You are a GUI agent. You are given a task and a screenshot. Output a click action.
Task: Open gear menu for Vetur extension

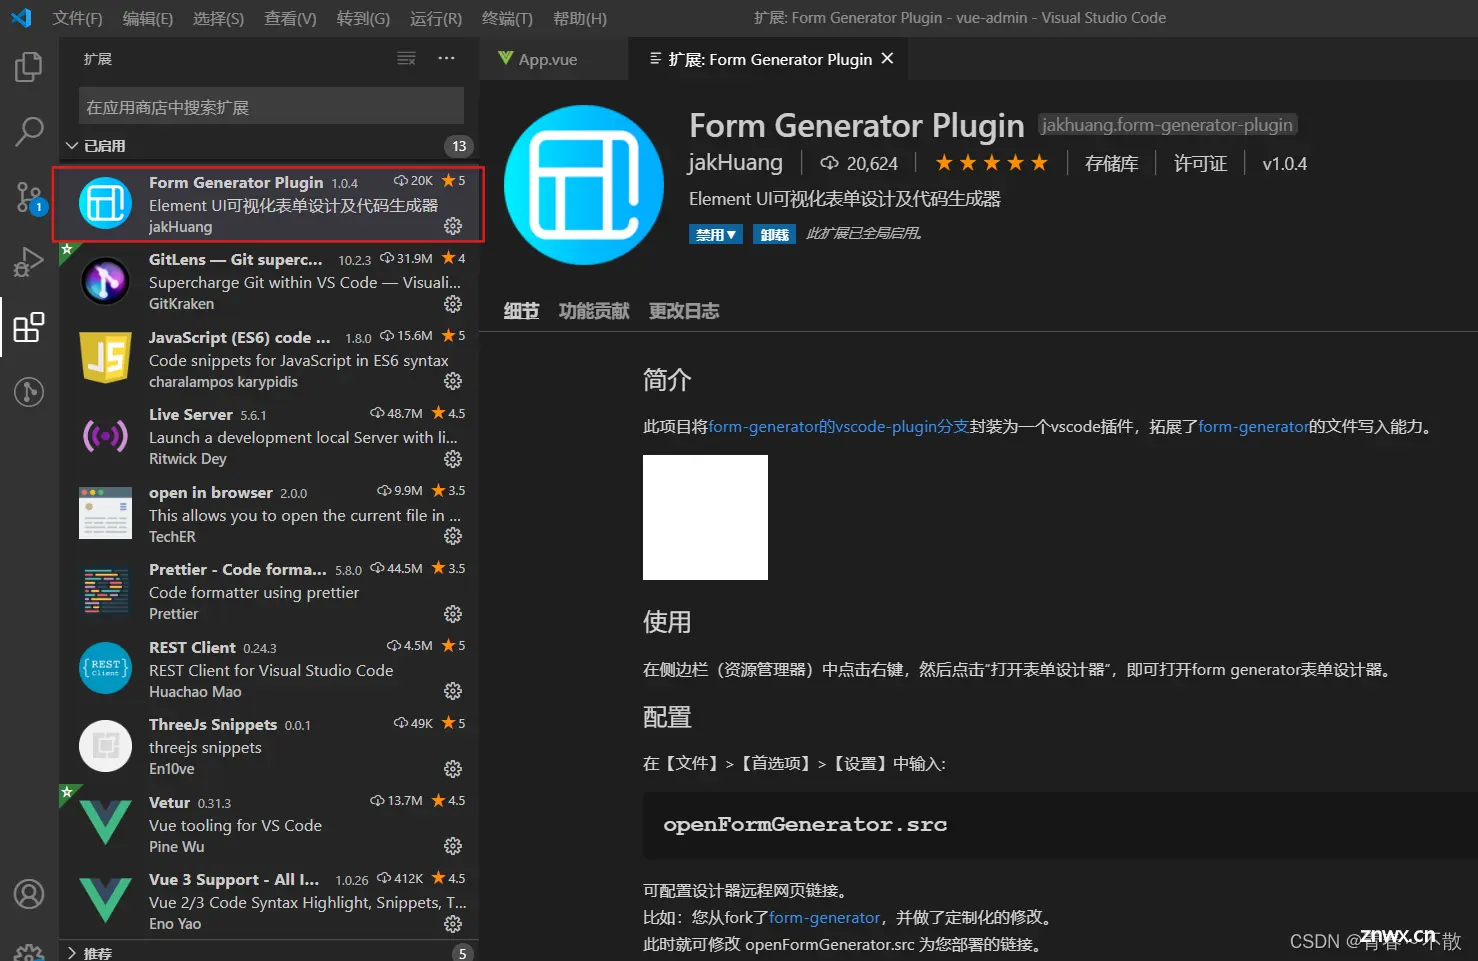453,846
